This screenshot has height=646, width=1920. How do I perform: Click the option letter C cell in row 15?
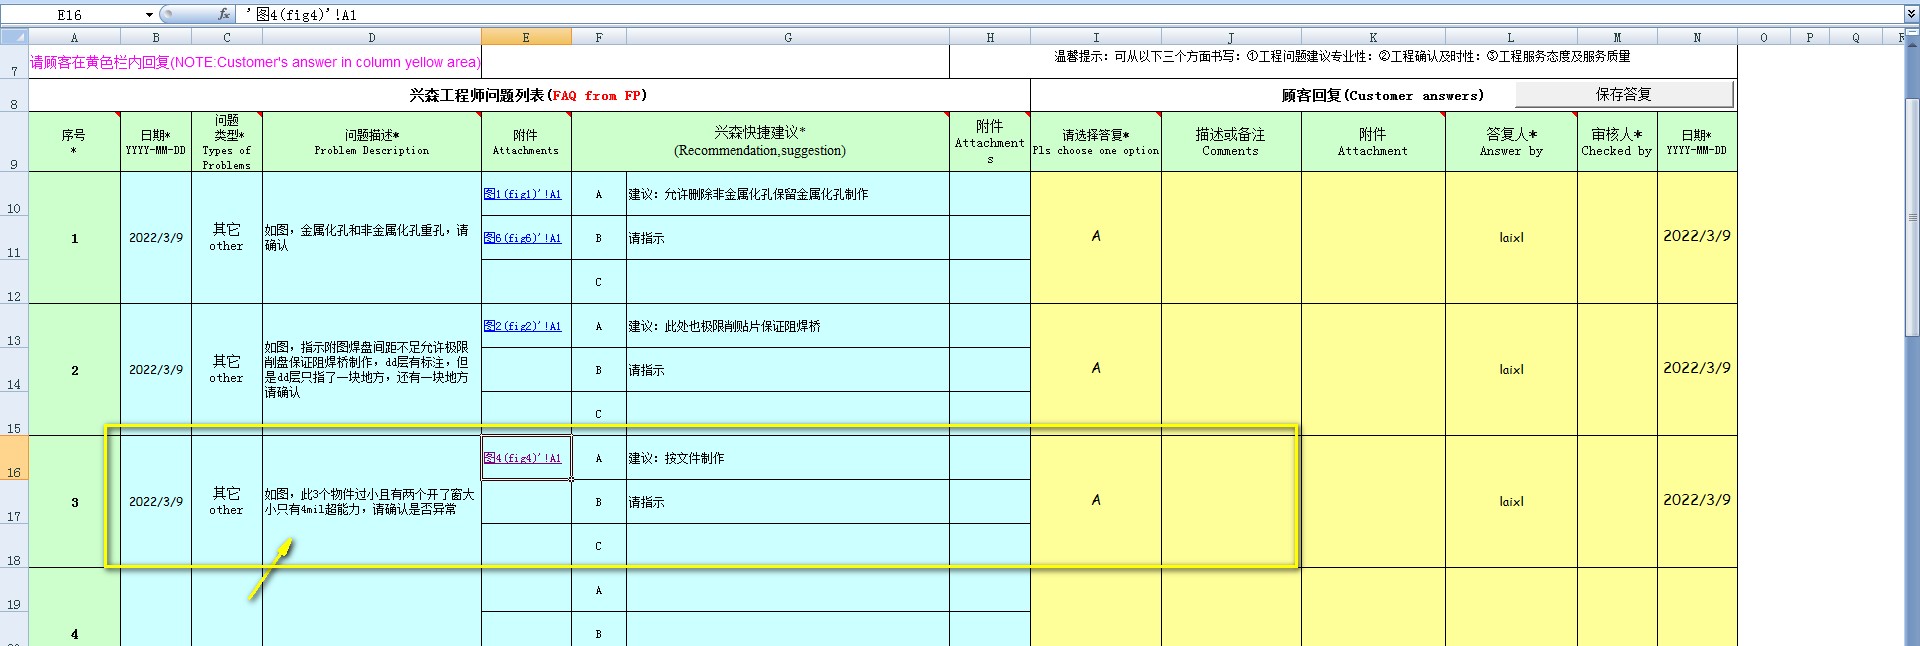[x=599, y=414]
